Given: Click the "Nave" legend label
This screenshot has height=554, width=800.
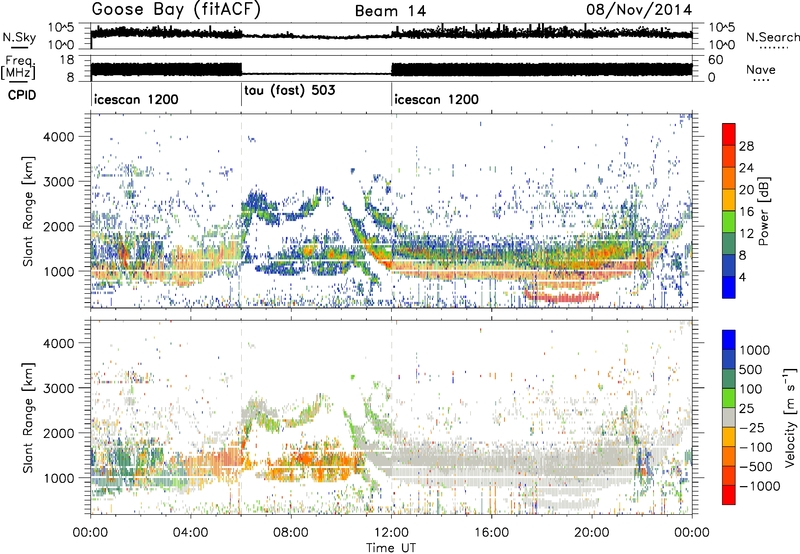Looking at the screenshot, I should 761,70.
